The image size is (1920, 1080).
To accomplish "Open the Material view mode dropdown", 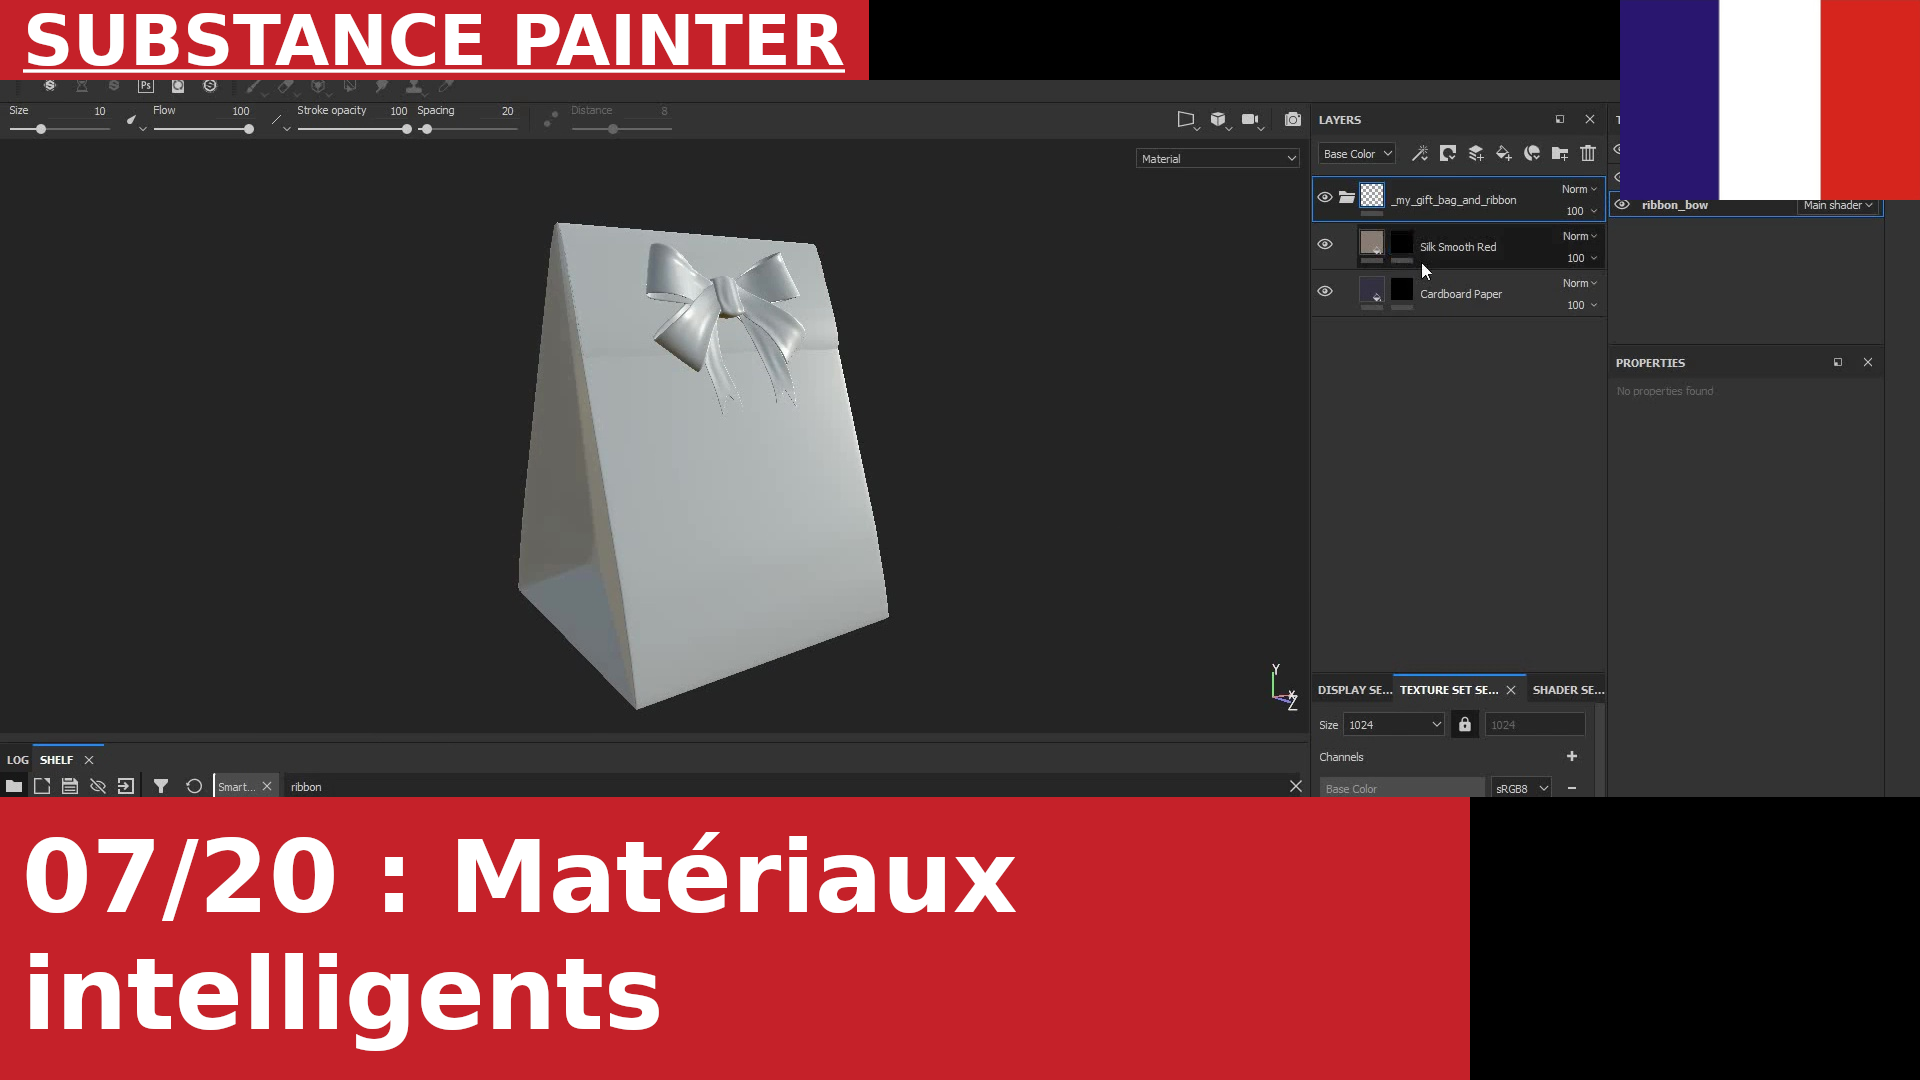I will click(1218, 158).
